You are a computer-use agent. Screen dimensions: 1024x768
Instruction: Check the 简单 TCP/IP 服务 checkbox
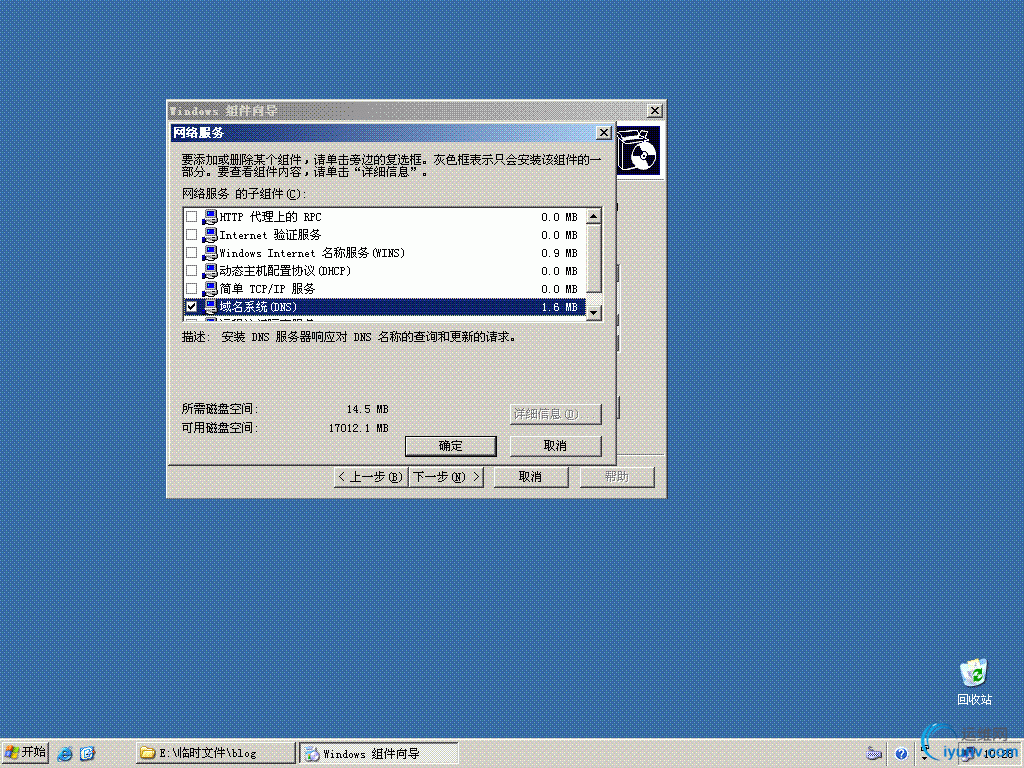[191, 289]
